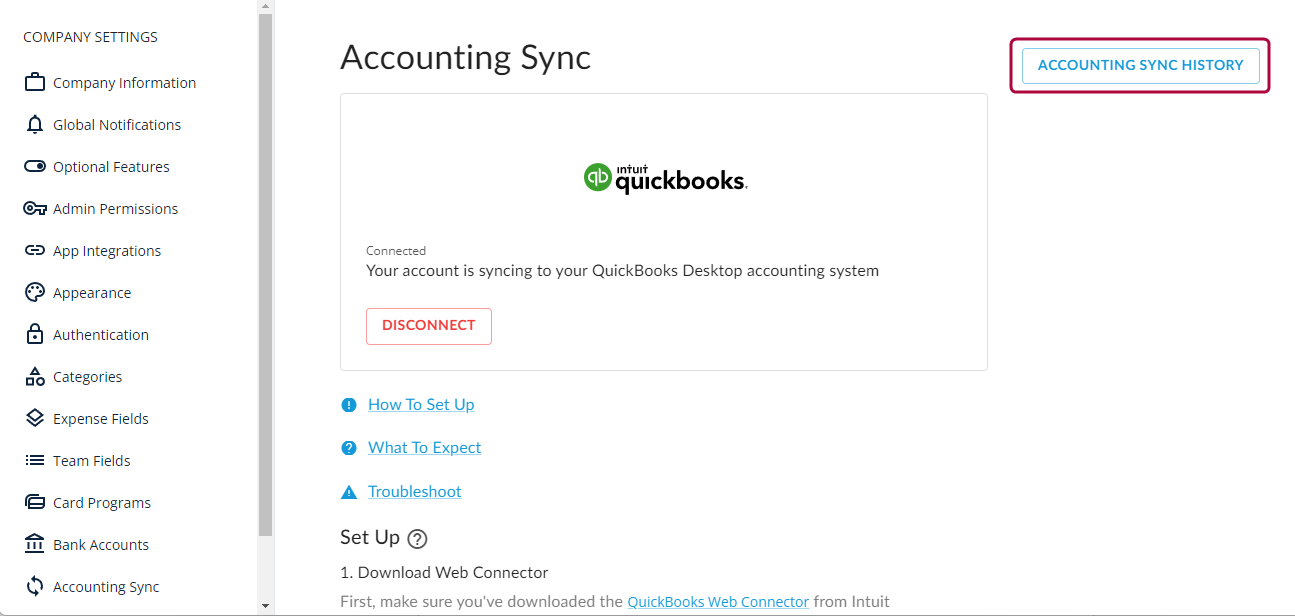Select the Admin Permissions key icon
Screen dimensions: 1295x616
point(32,208)
